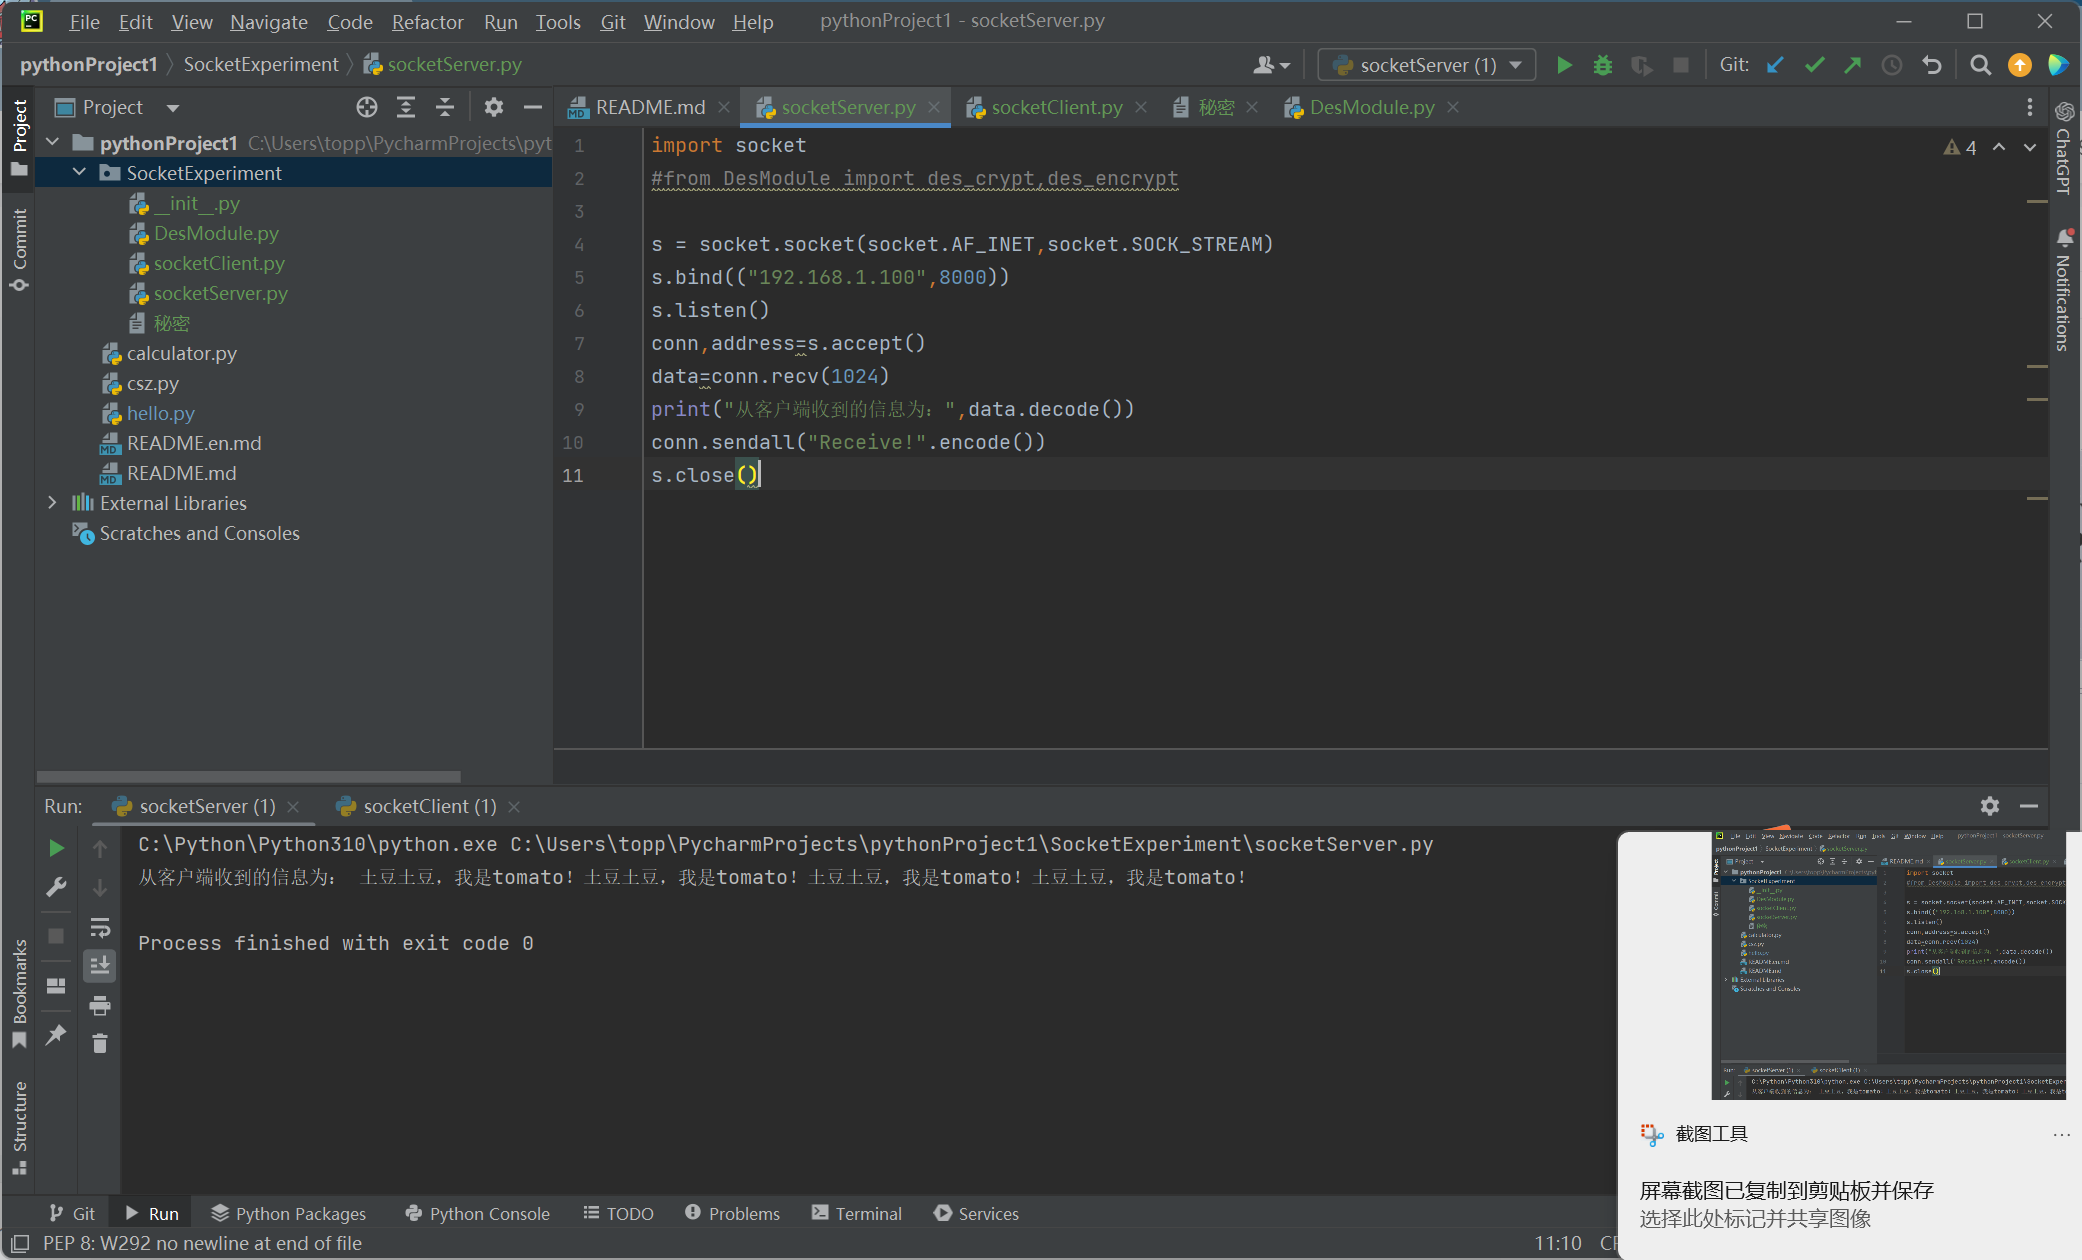Click the green Run button in toolbar
Screen dimensions: 2082x1260
click(1564, 65)
